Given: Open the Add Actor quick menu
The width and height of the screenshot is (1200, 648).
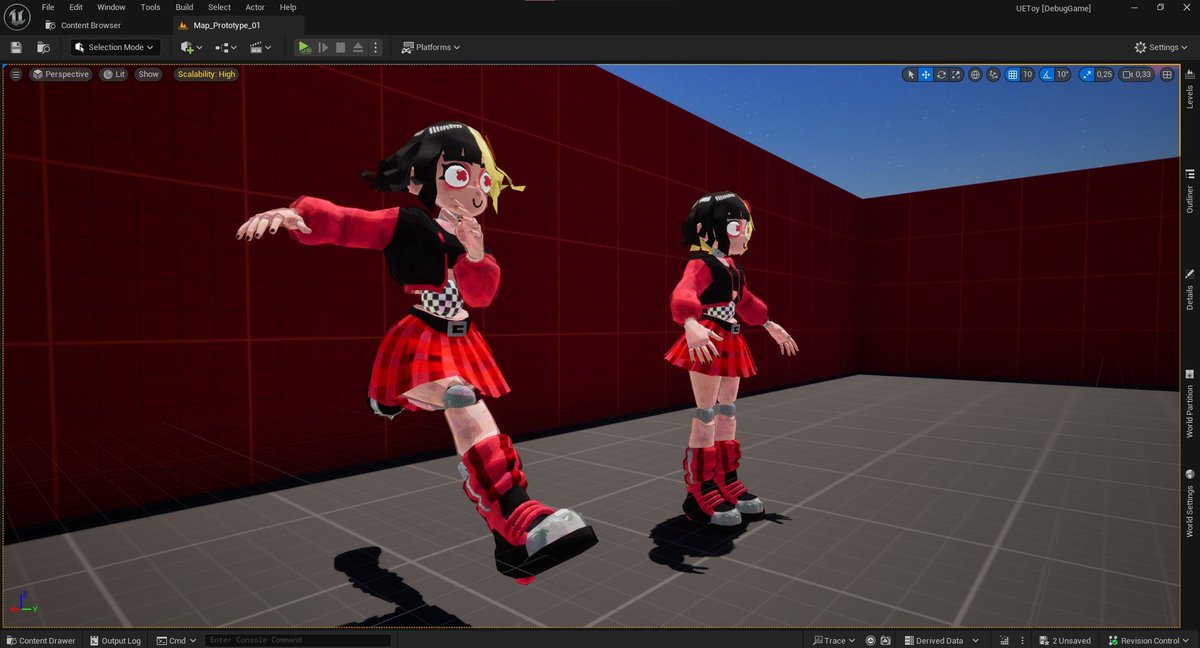Looking at the screenshot, I should point(186,47).
